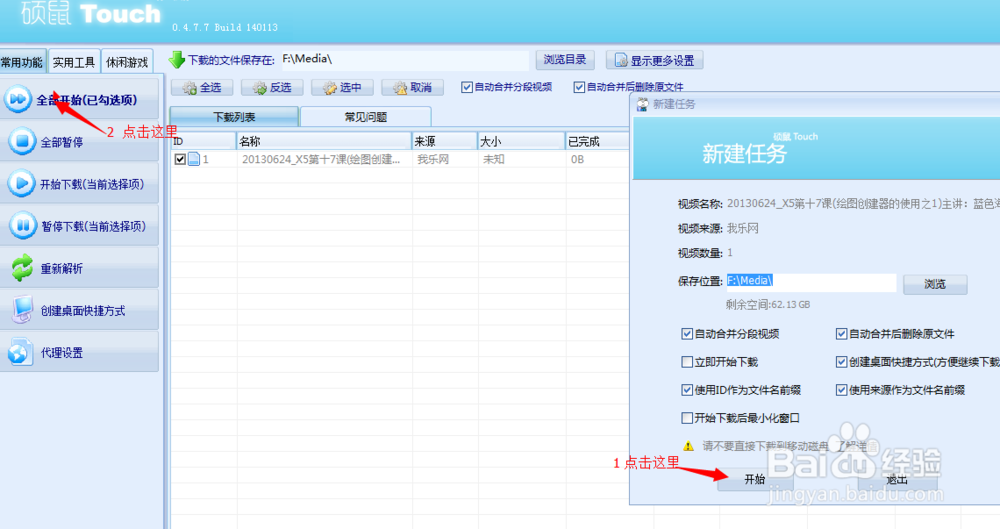Sort by the 名称 column header
The image size is (1000, 529).
click(x=324, y=141)
